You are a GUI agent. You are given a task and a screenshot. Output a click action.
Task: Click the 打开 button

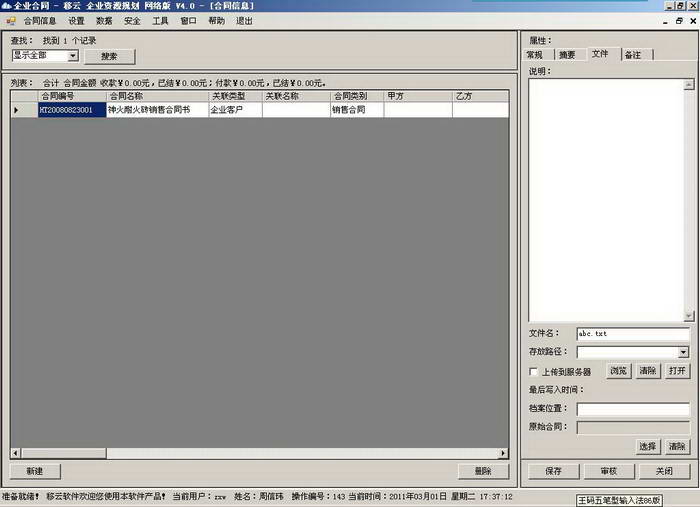click(x=677, y=371)
